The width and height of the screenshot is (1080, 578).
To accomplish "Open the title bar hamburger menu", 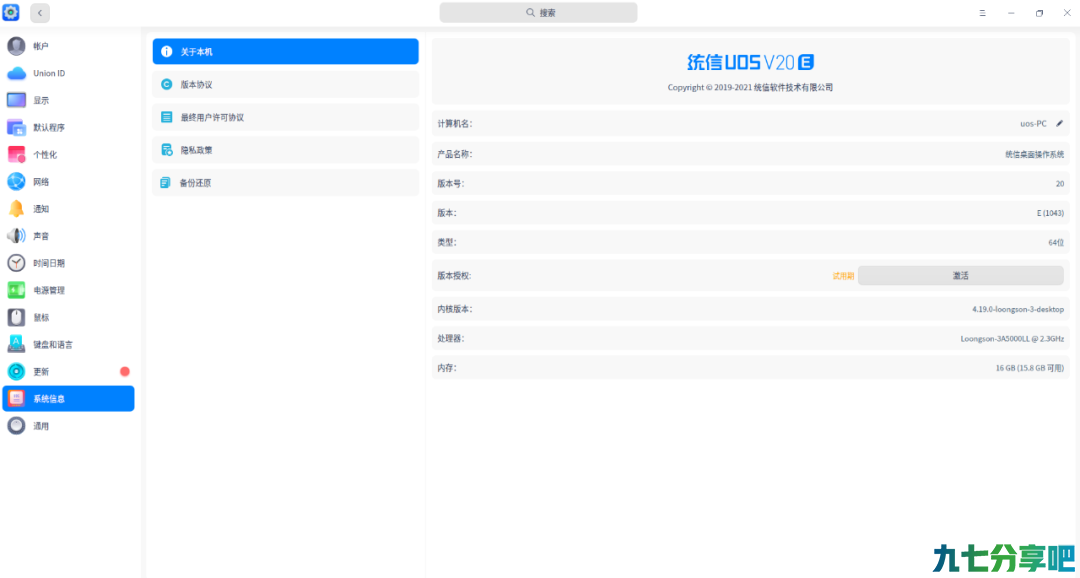I will tap(982, 12).
